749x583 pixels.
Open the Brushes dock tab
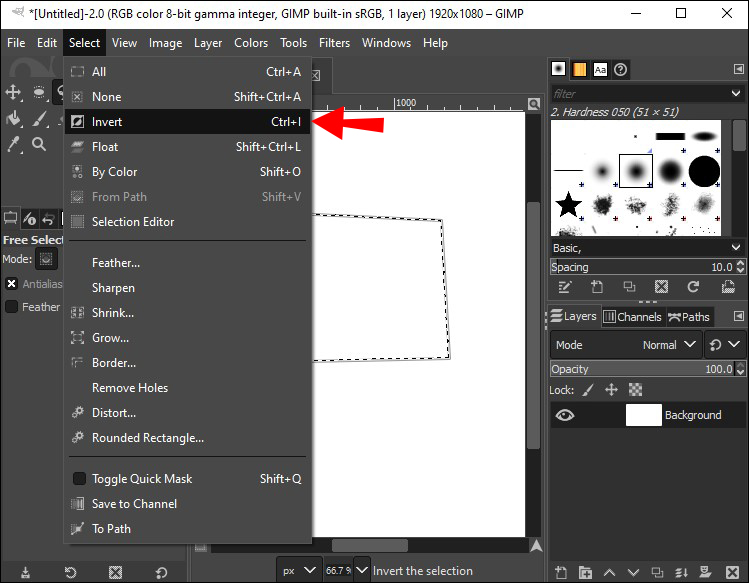click(558, 69)
